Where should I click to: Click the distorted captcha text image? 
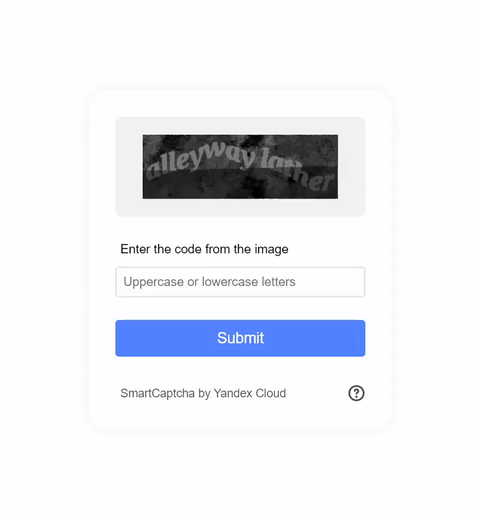click(240, 167)
